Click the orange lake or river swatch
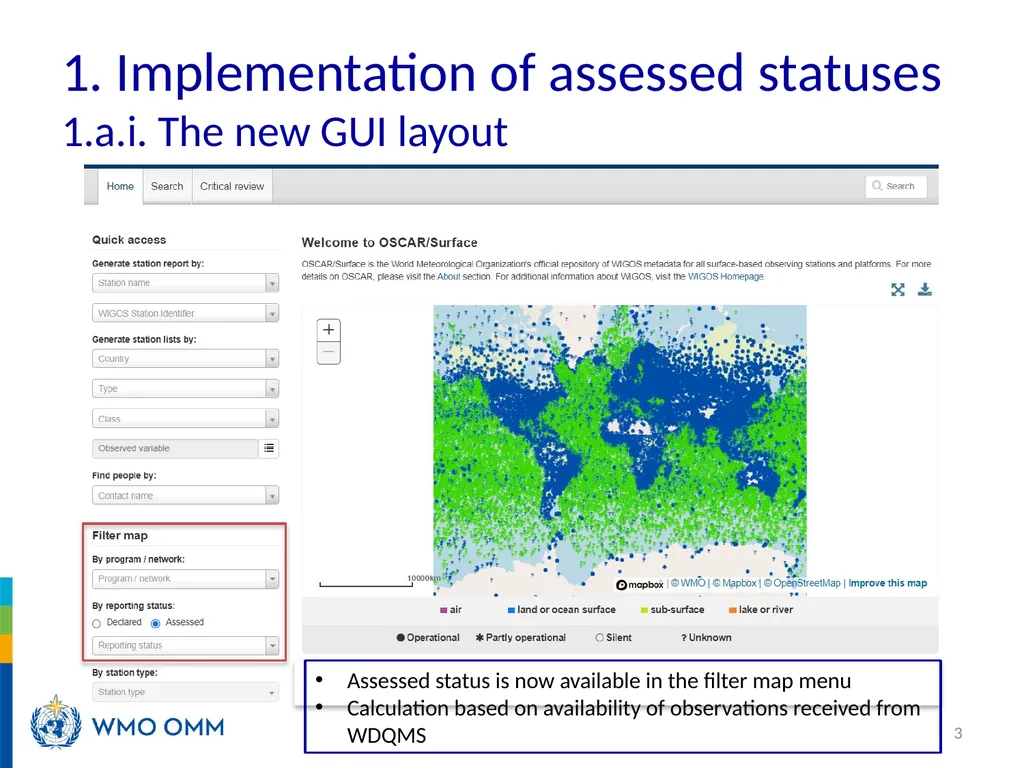The height and width of the screenshot is (768, 1024). (733, 610)
